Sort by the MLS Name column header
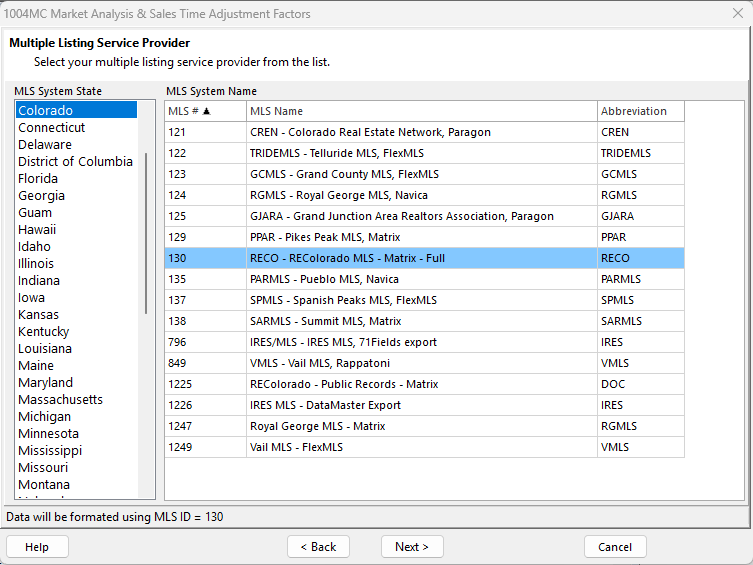This screenshot has width=753, height=565. pos(422,111)
